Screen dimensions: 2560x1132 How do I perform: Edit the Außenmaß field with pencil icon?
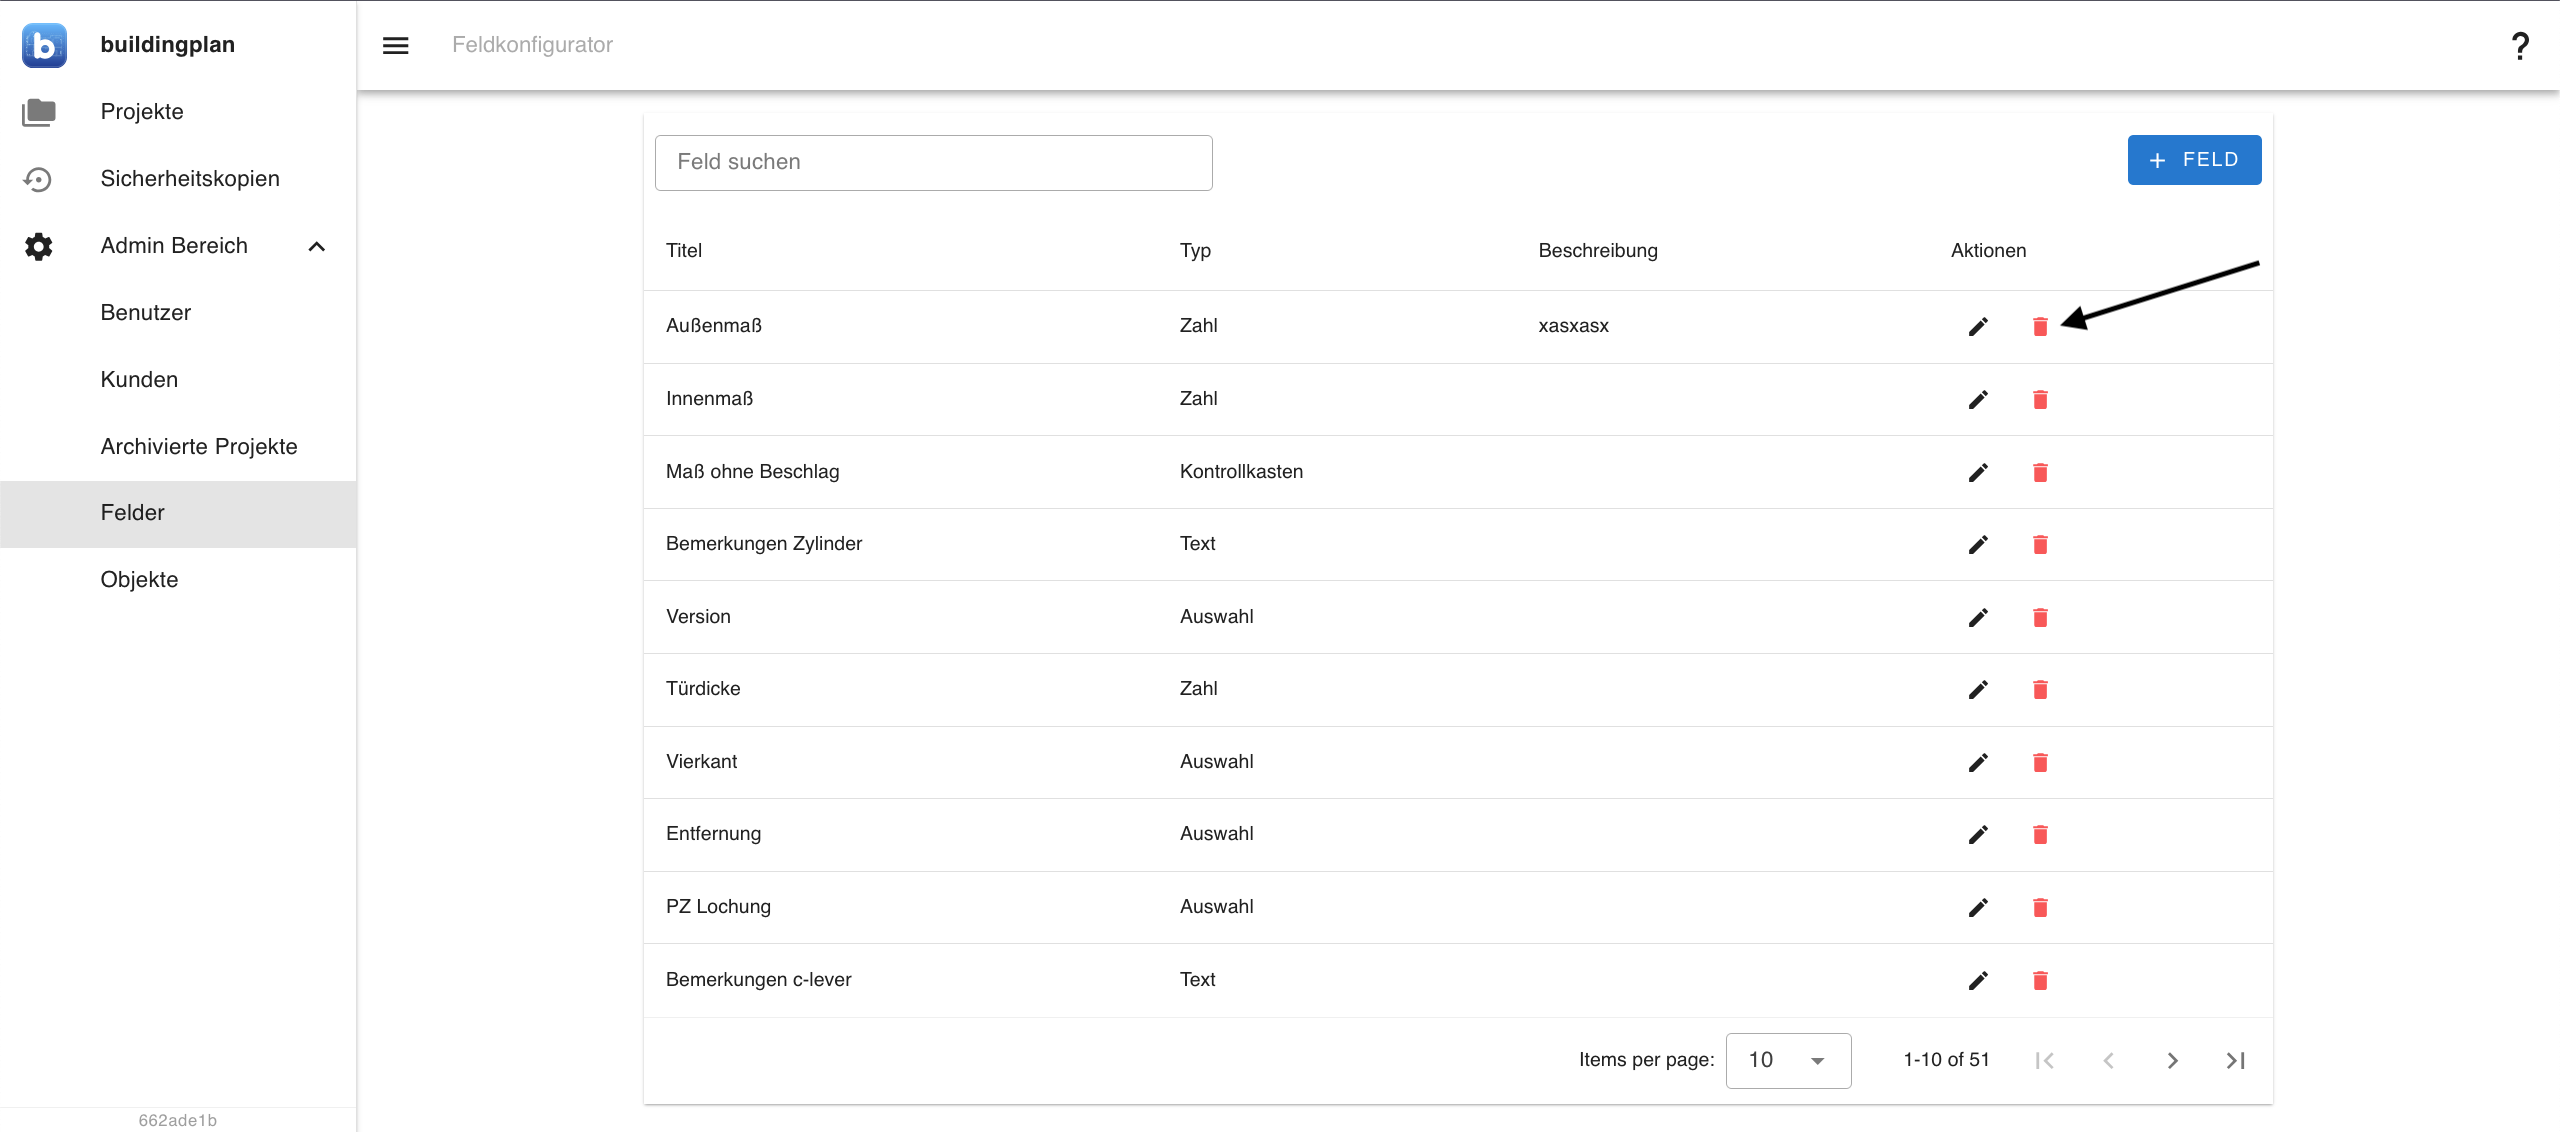[1978, 326]
